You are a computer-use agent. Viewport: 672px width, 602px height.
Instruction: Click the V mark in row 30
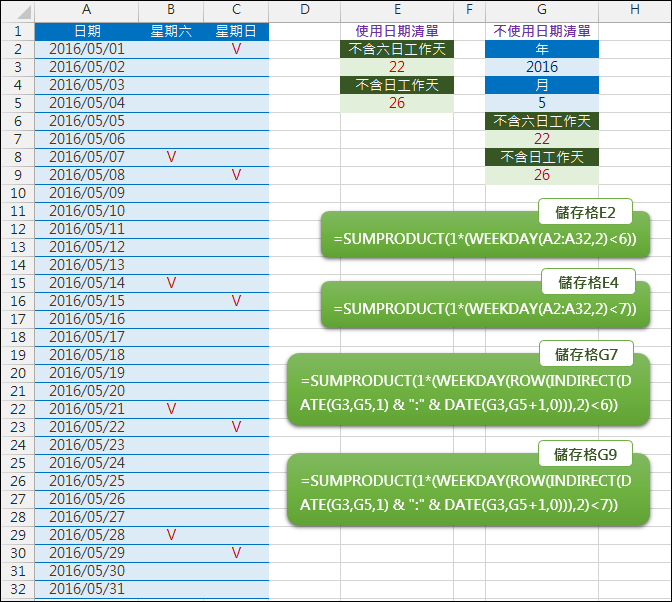(x=236, y=553)
